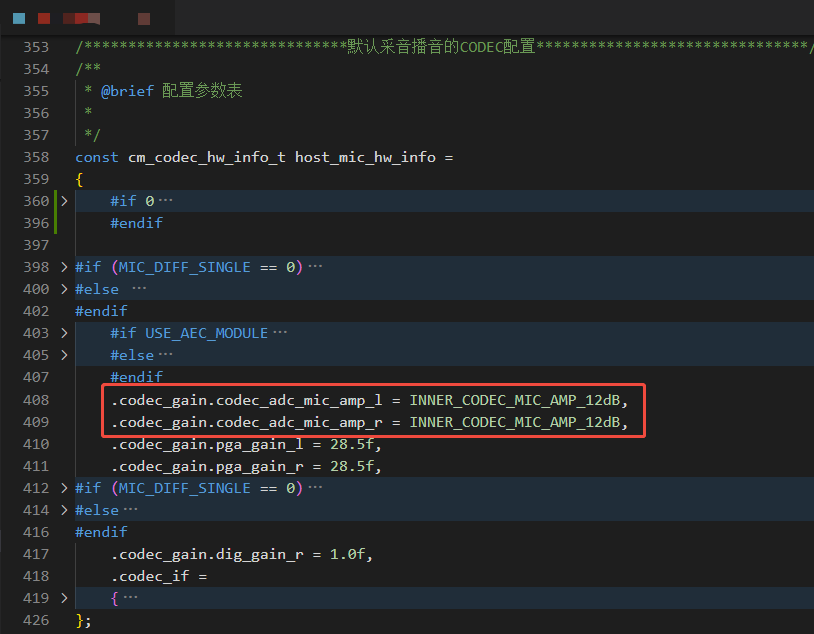Unfold the #else block at line 405
814x634 pixels.
pyautogui.click(x=65, y=355)
